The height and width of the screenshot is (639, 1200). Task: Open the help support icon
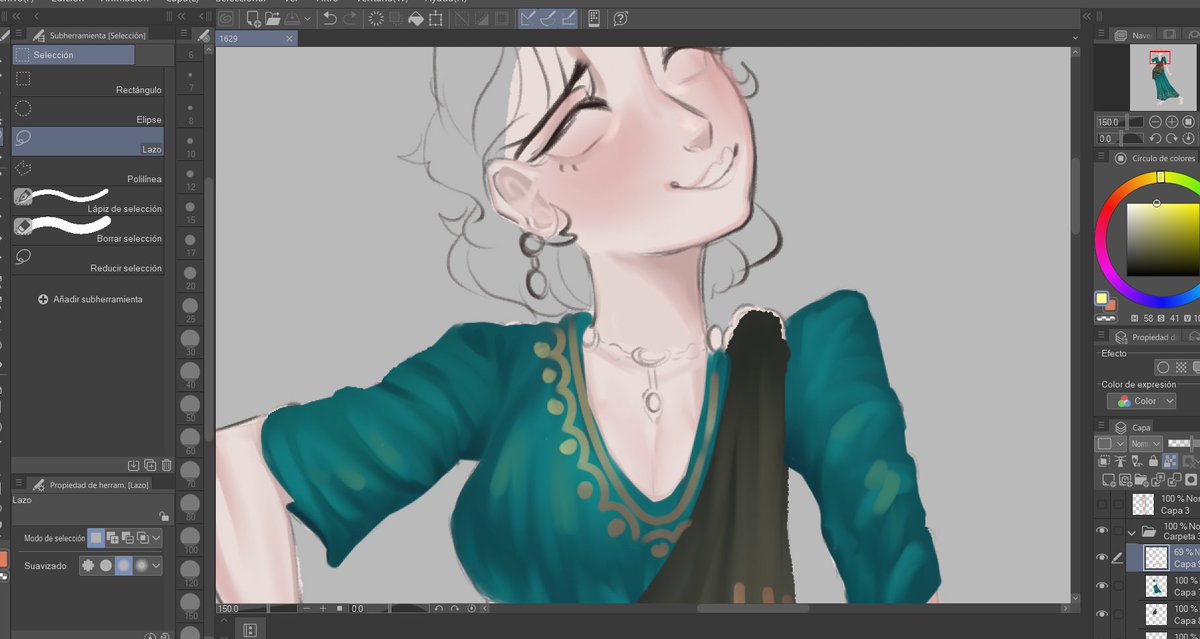[x=620, y=18]
